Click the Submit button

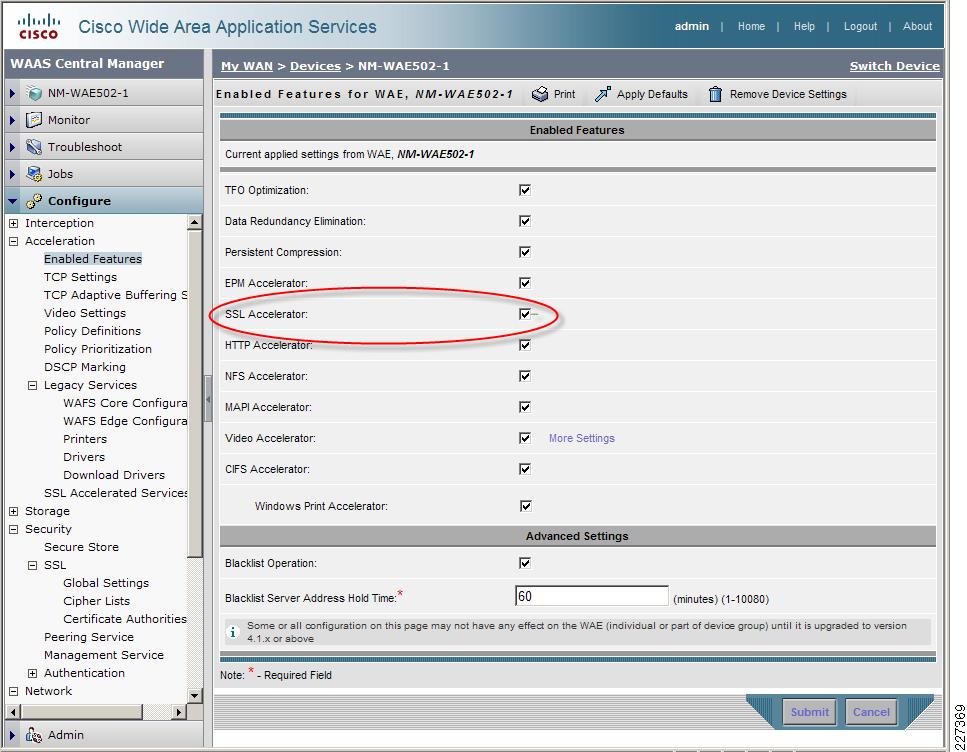(x=810, y=712)
